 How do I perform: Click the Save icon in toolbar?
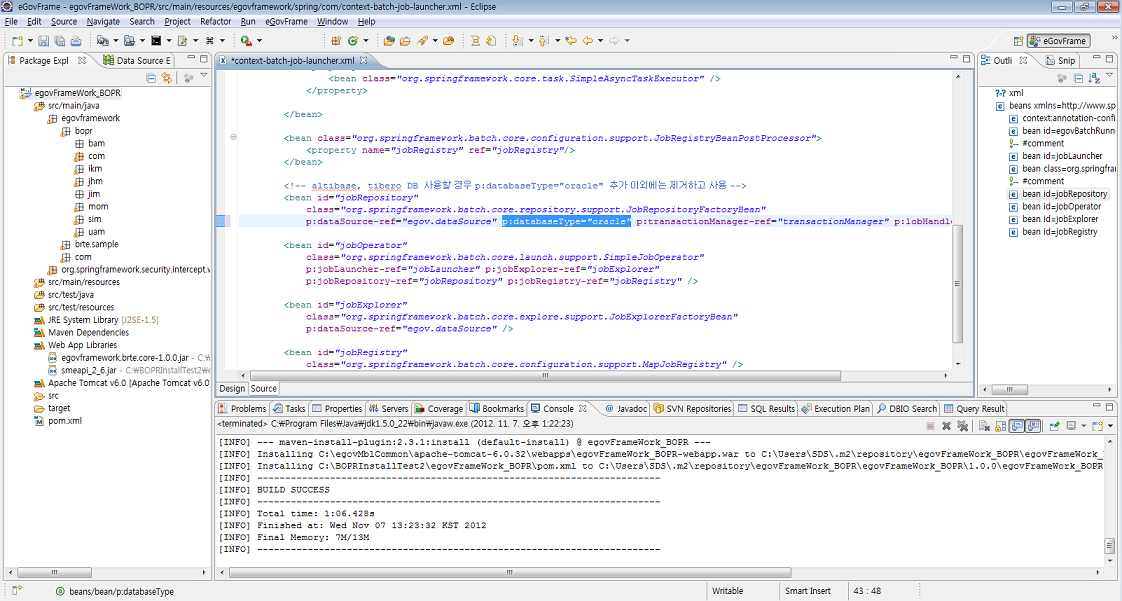click(44, 41)
